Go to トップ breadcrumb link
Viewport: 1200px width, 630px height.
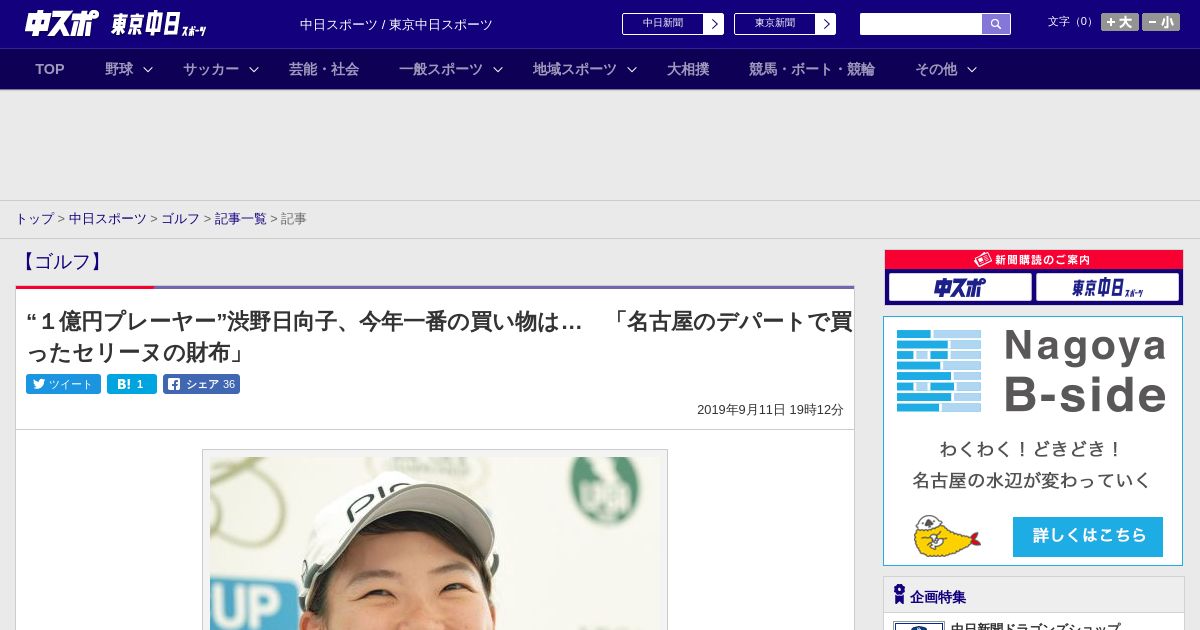34,219
